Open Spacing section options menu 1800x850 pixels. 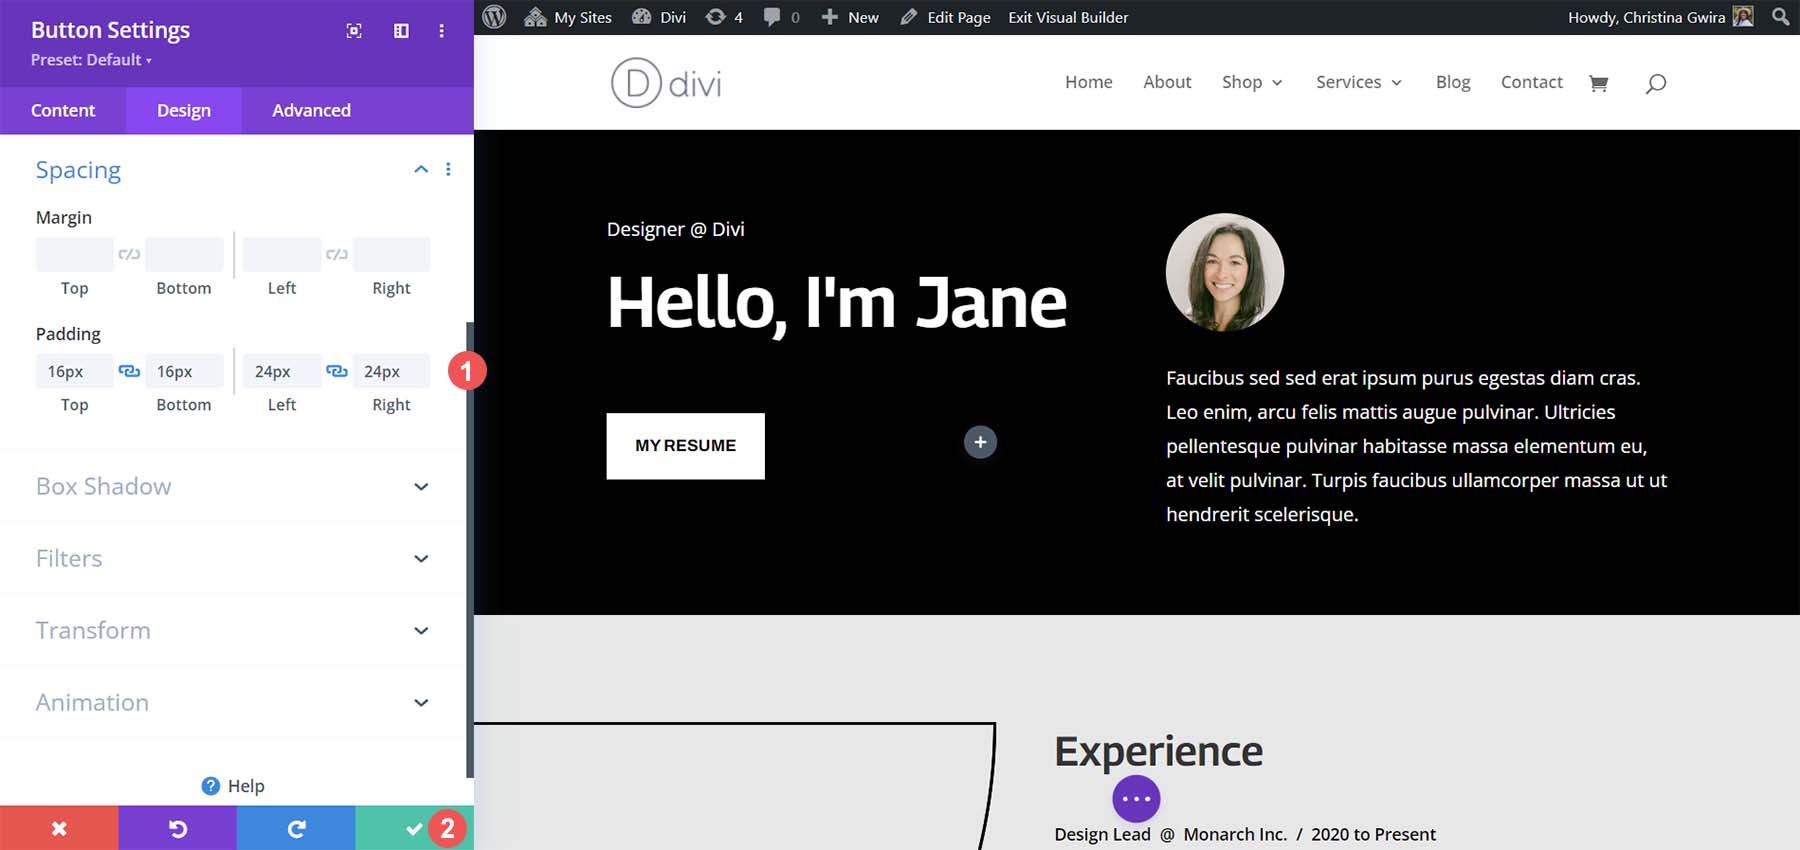[448, 169]
